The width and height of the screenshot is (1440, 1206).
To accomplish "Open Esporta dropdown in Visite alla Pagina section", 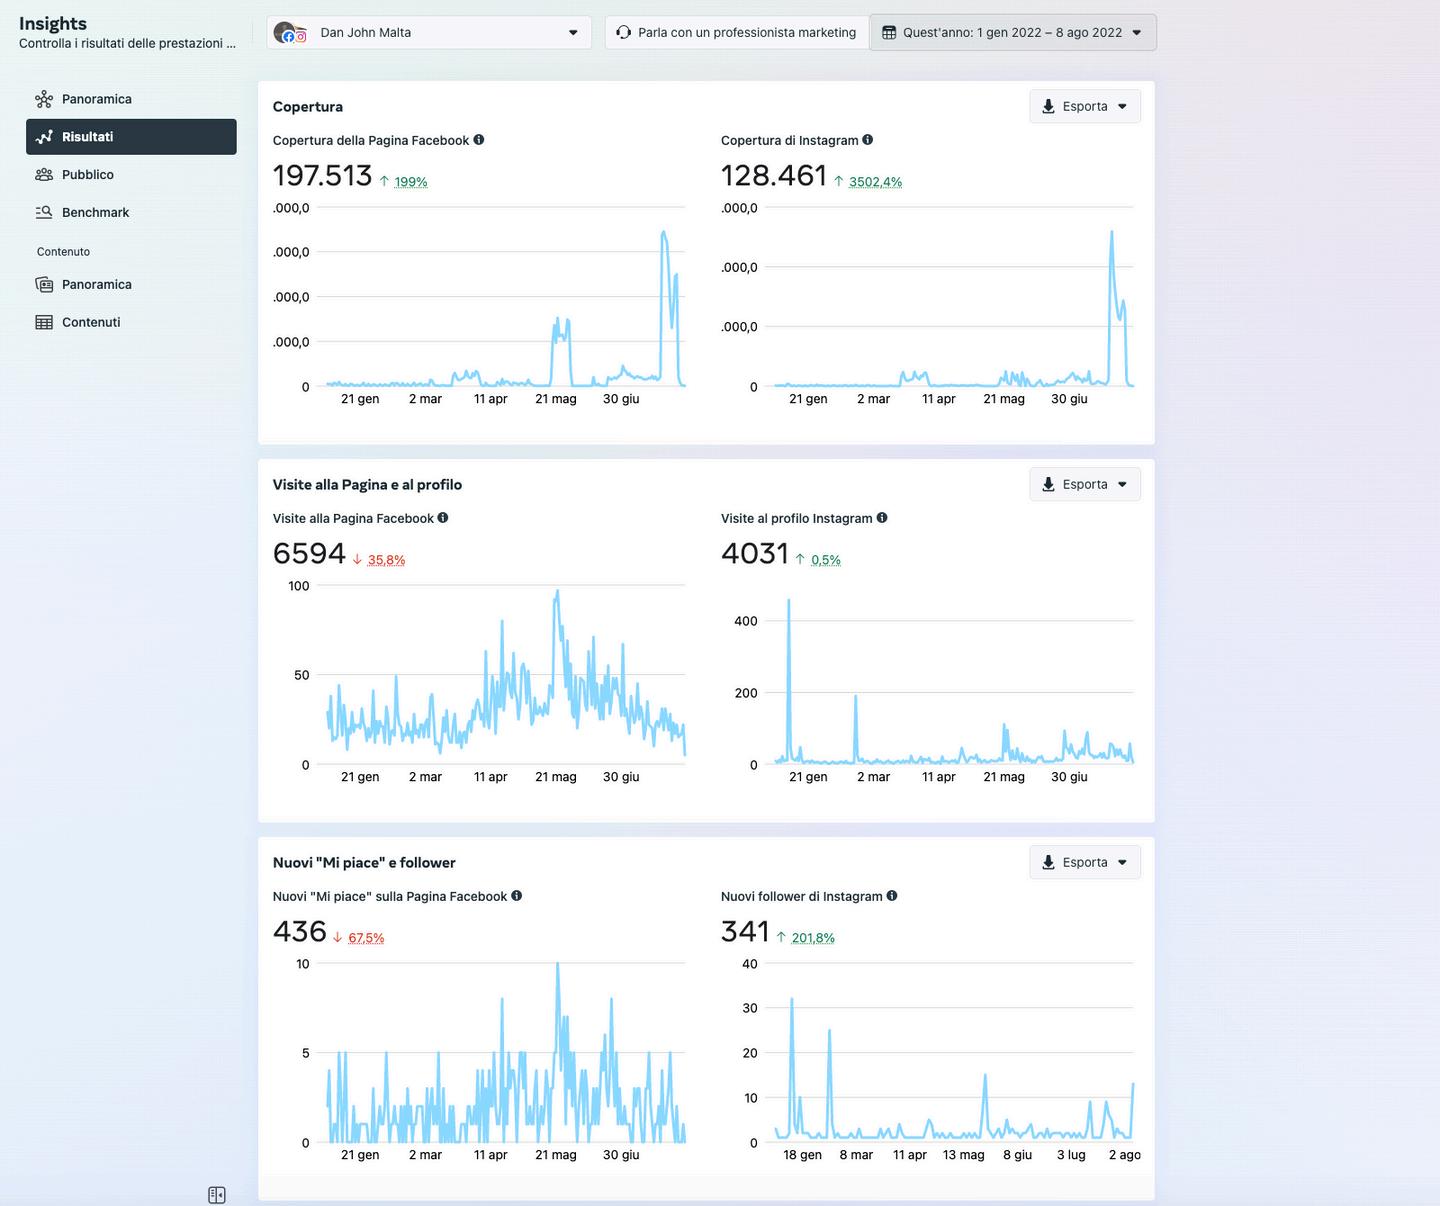I will click(x=1085, y=484).
